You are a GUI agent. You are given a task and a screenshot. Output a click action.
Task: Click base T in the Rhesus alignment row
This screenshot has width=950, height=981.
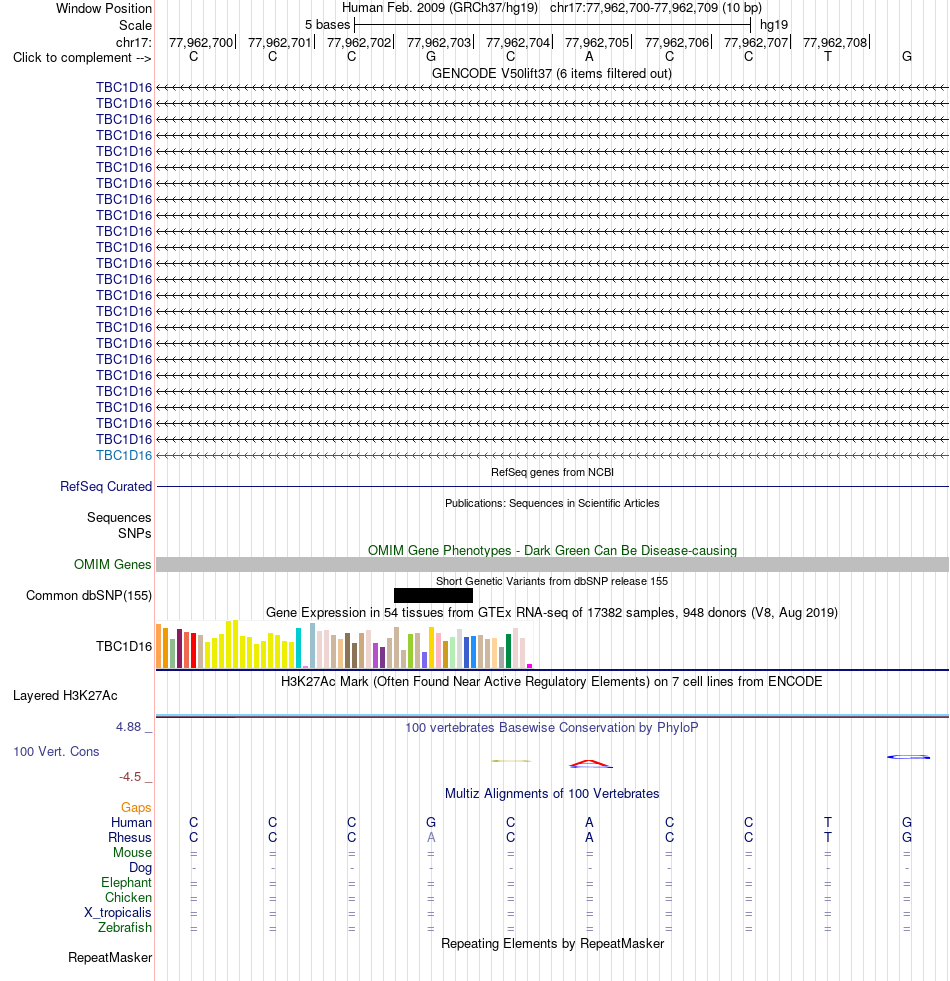pyautogui.click(x=827, y=837)
